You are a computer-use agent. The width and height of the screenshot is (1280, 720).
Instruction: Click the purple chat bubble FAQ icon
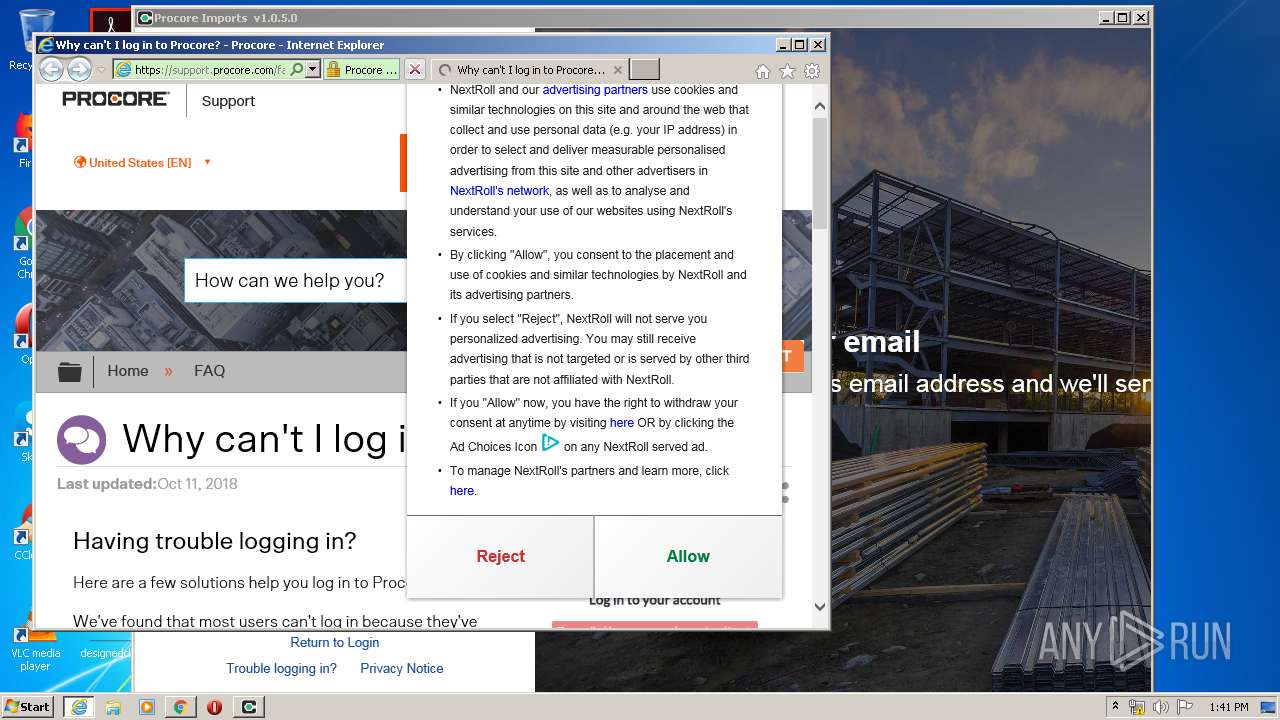pos(82,439)
